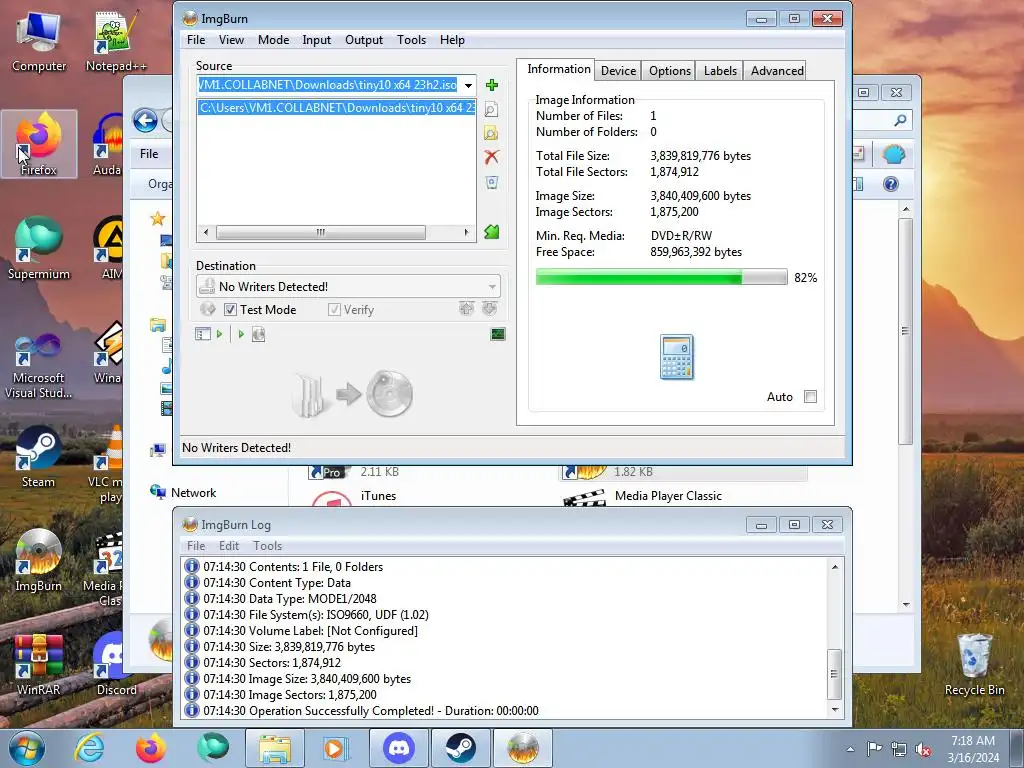Click Explorer window File menu
Image resolution: width=1024 pixels, height=768 pixels.
point(149,153)
